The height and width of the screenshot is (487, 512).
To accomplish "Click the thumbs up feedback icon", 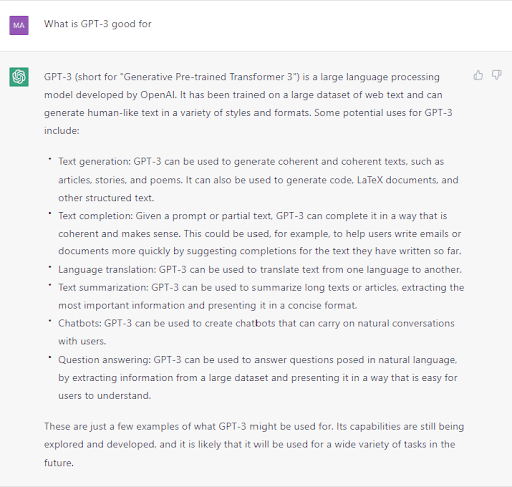I will (478, 75).
